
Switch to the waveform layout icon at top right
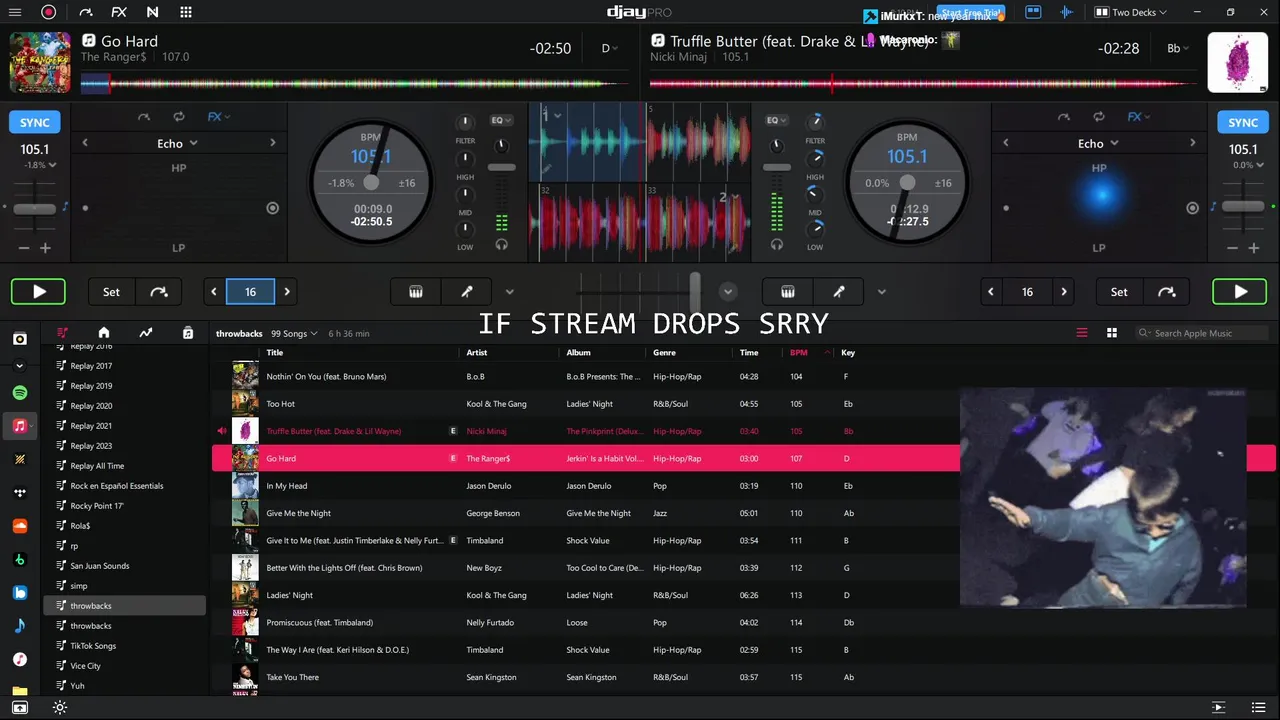point(1066,12)
